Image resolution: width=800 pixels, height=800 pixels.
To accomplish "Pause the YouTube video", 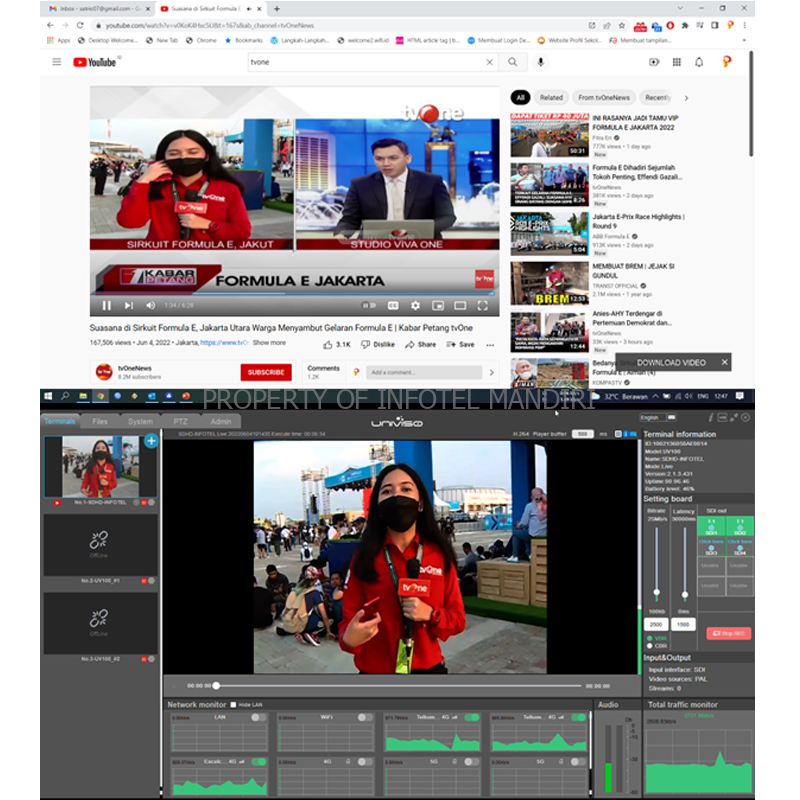I will 106,305.
